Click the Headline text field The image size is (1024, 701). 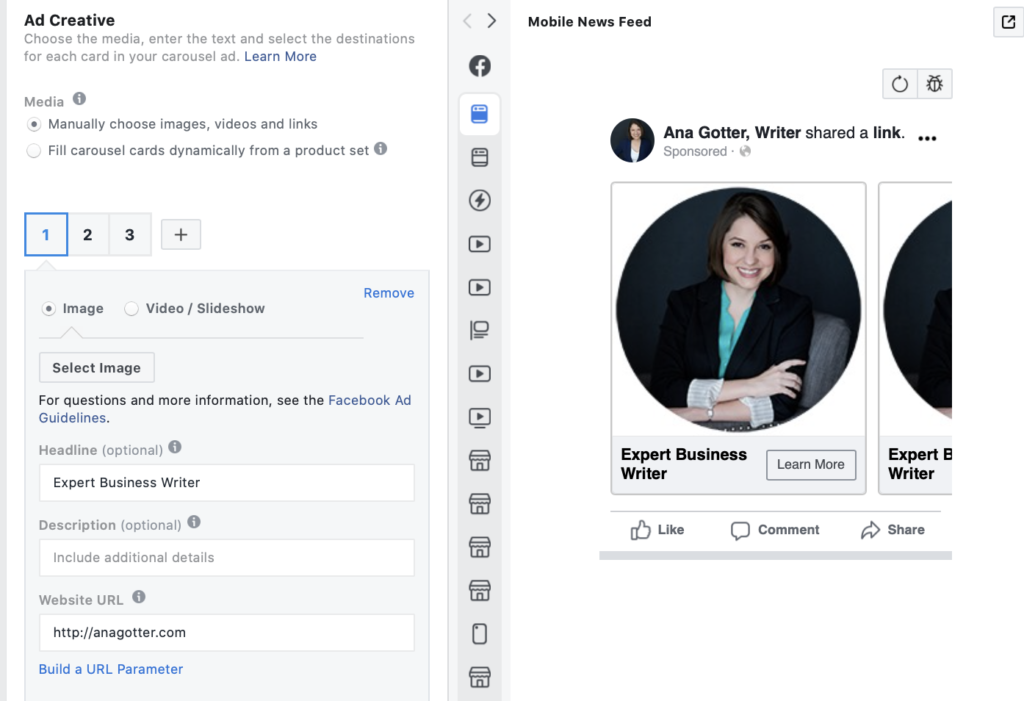[x=226, y=483]
